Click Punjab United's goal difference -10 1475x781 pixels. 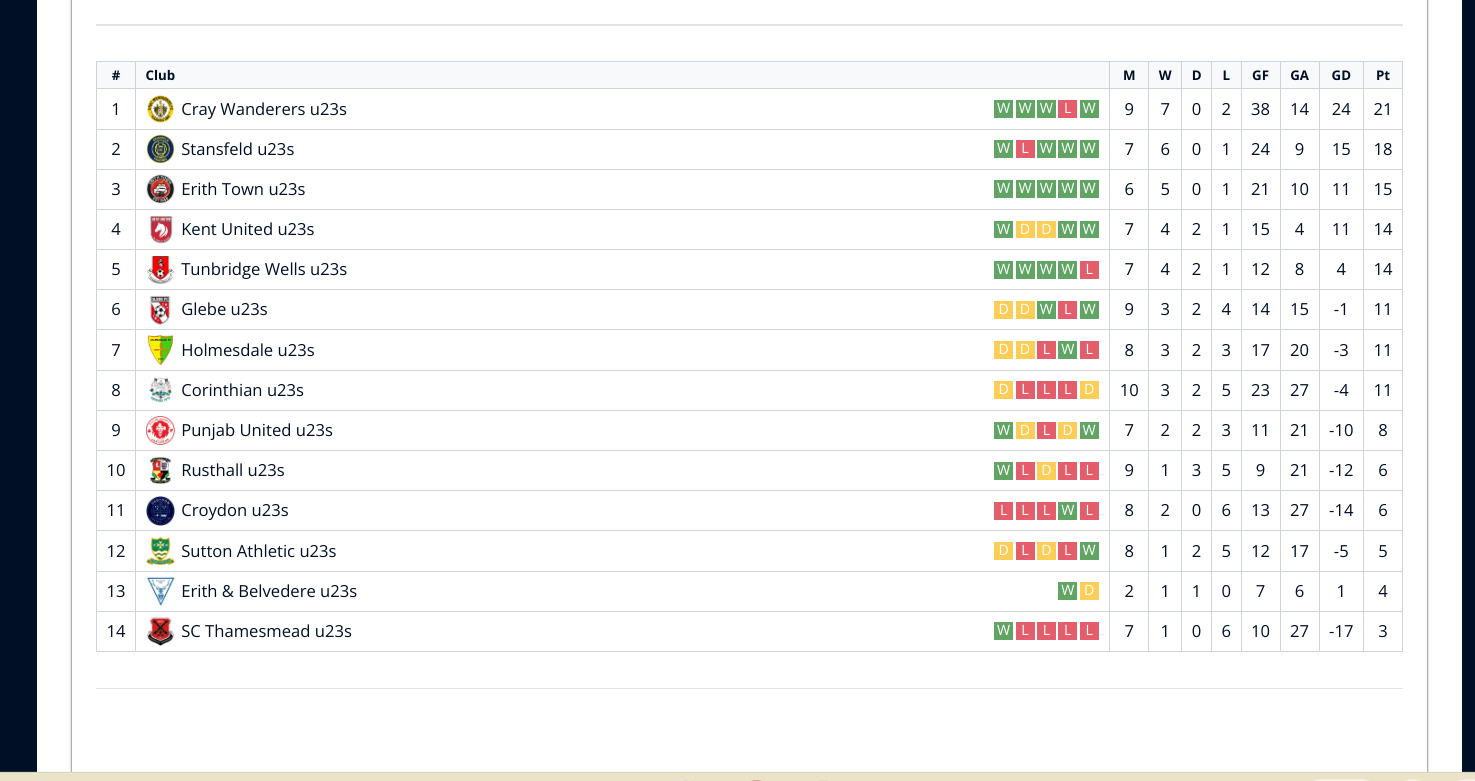pyautogui.click(x=1341, y=430)
